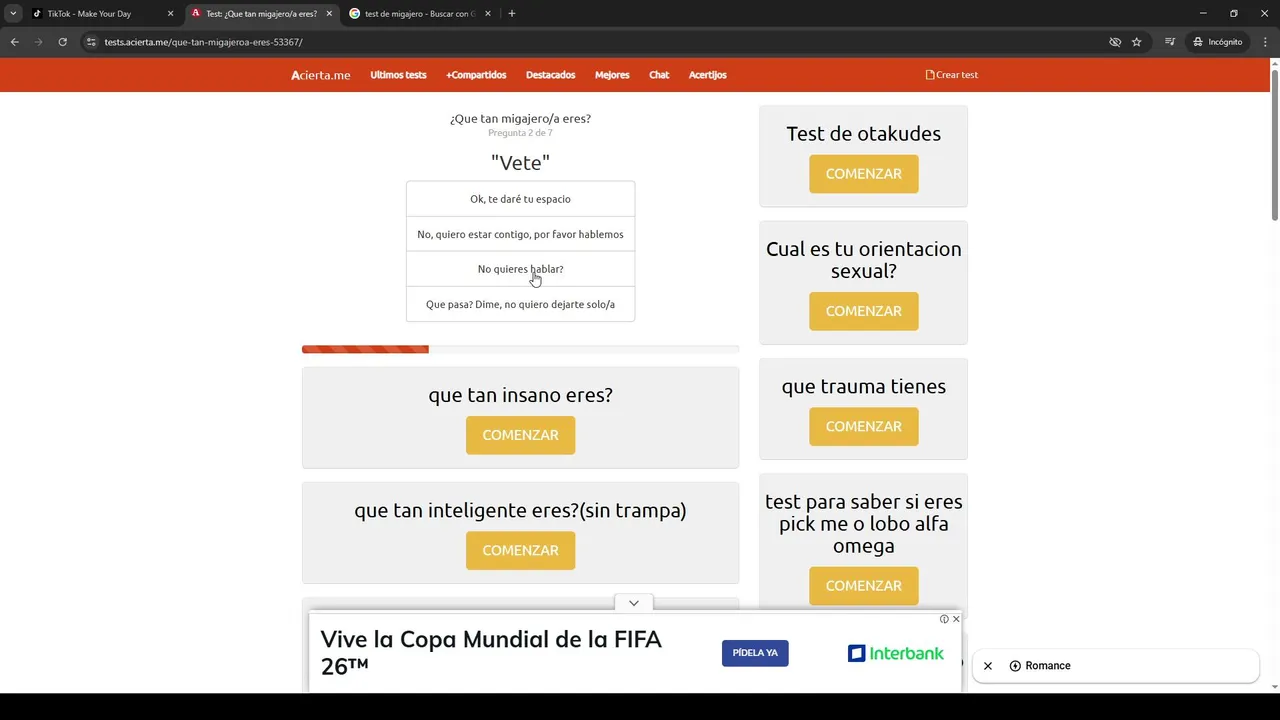Open the Mejores menu item
Image resolution: width=1280 pixels, height=720 pixels.
point(612,75)
